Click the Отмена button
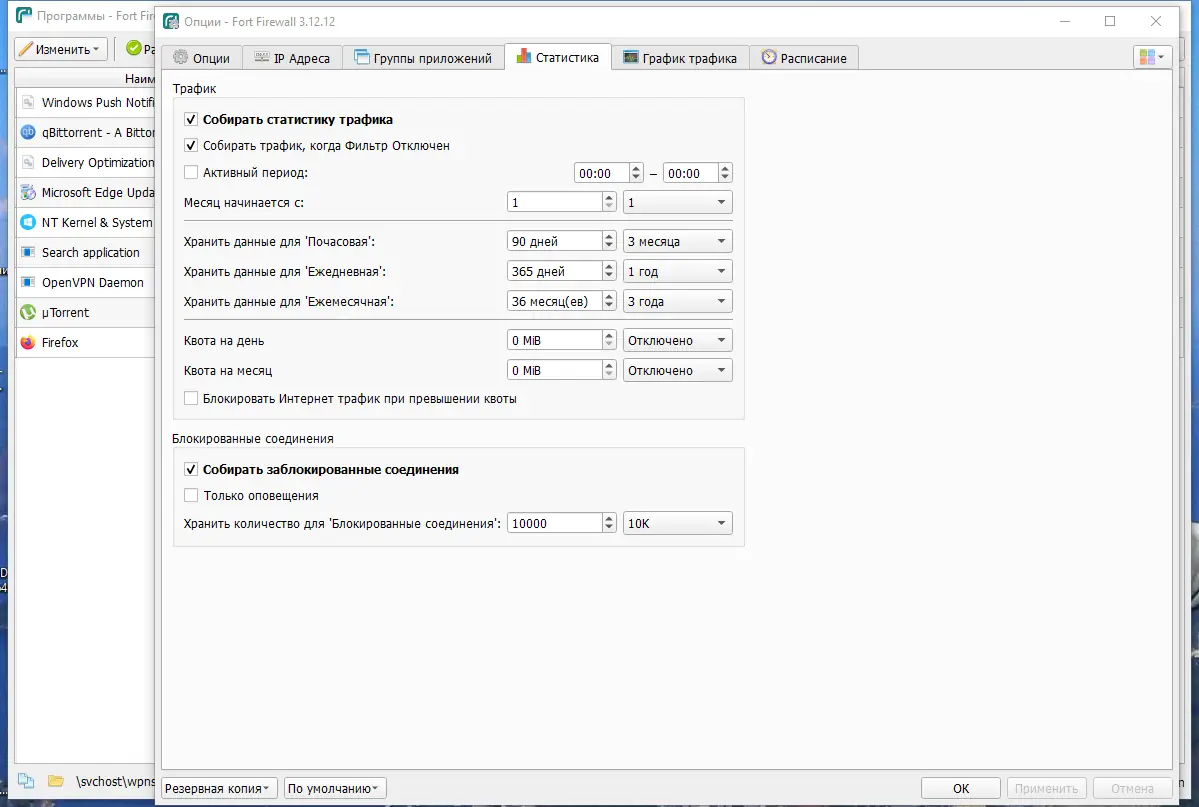This screenshot has width=1199, height=807. 1132,789
